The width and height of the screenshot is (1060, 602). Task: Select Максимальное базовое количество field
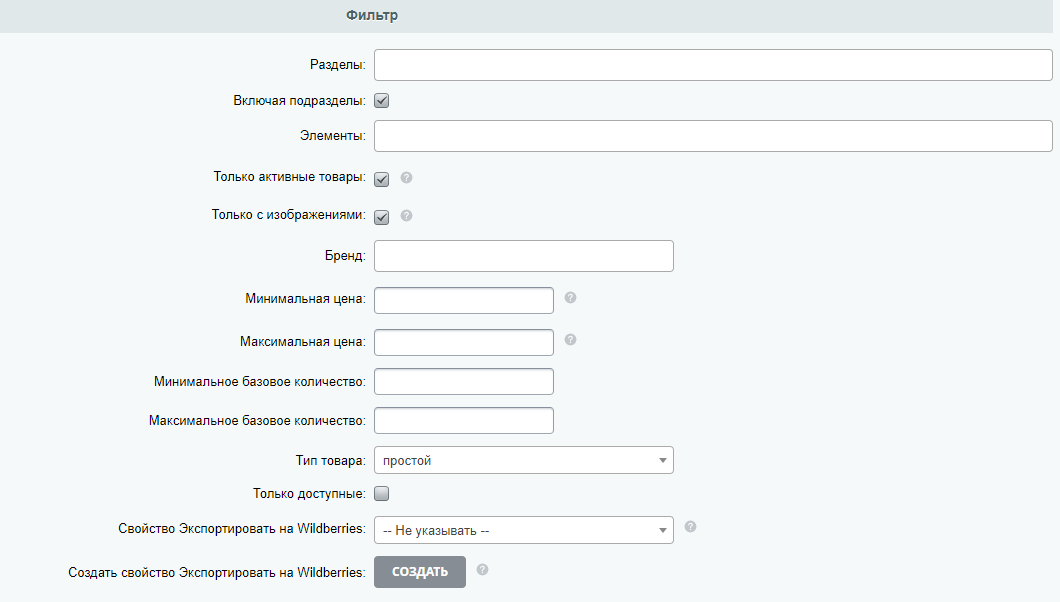464,420
